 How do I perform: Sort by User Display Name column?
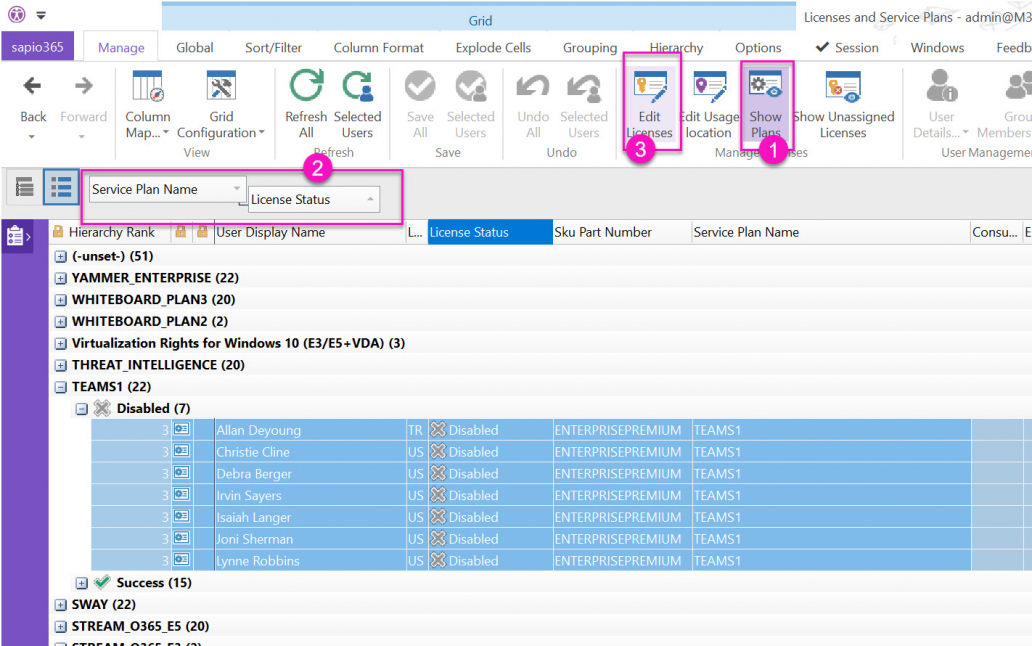310,232
